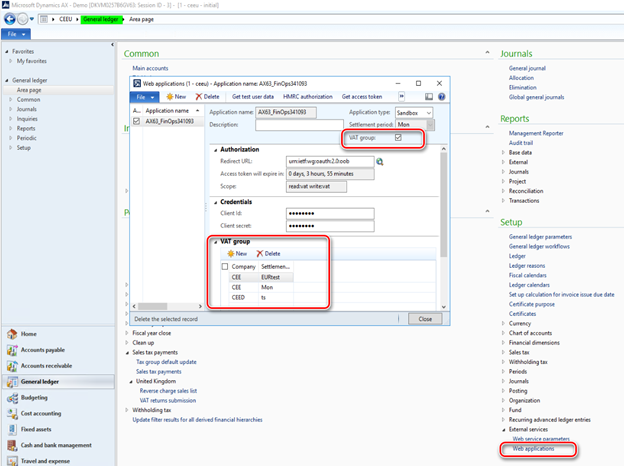Click the navigation pane address icon

point(44,19)
